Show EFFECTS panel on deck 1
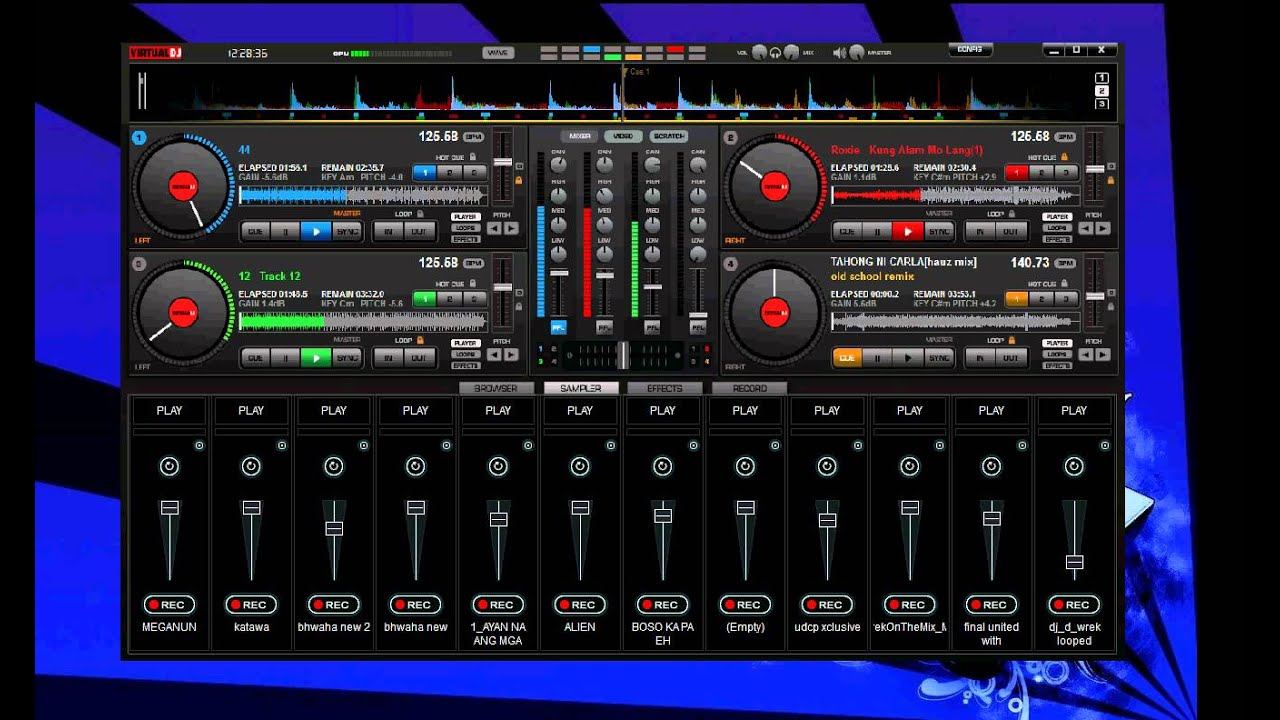Image resolution: width=1280 pixels, height=720 pixels. tap(465, 239)
